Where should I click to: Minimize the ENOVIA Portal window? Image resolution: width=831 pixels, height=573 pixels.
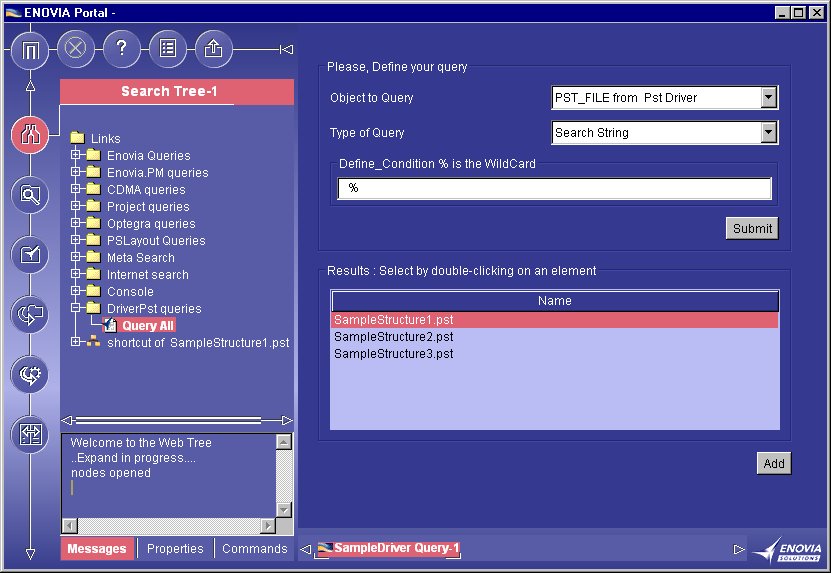tap(783, 13)
